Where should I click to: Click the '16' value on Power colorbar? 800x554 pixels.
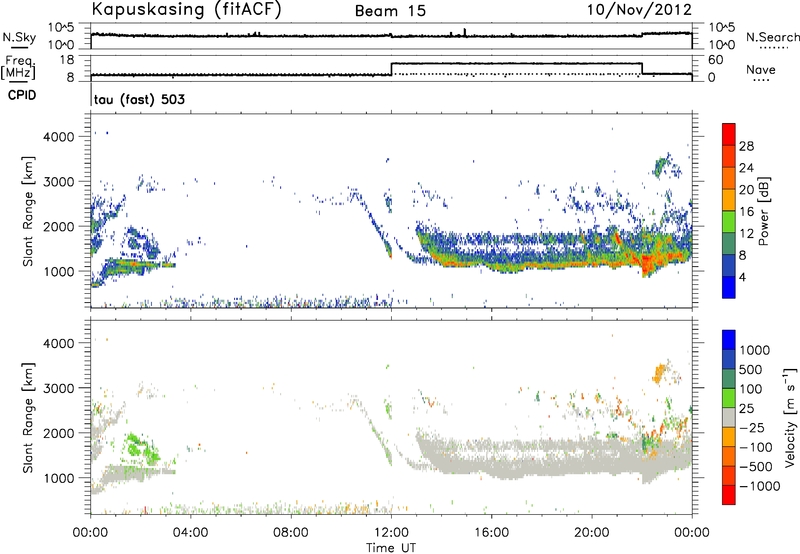[746, 212]
